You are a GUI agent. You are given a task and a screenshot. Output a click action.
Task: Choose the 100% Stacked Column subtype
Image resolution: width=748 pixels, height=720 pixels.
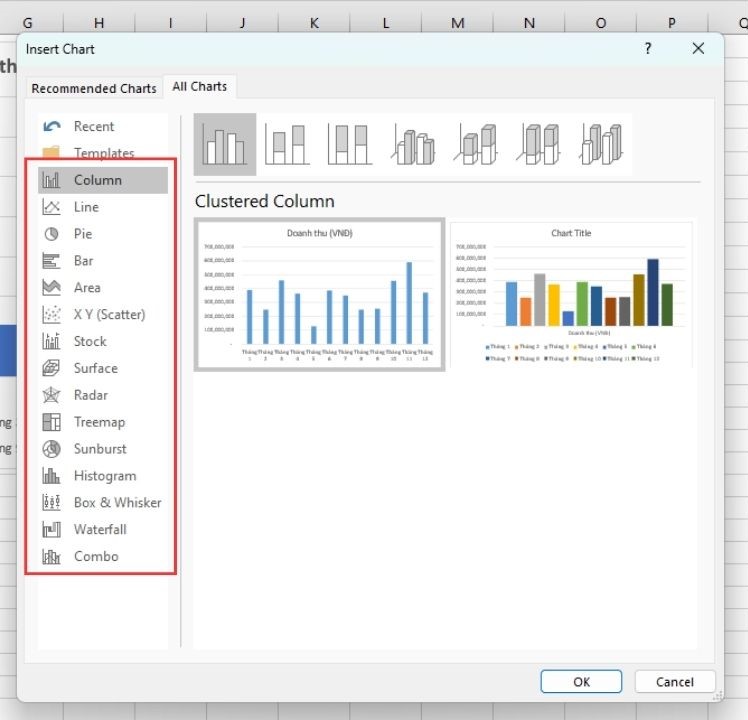pos(350,145)
